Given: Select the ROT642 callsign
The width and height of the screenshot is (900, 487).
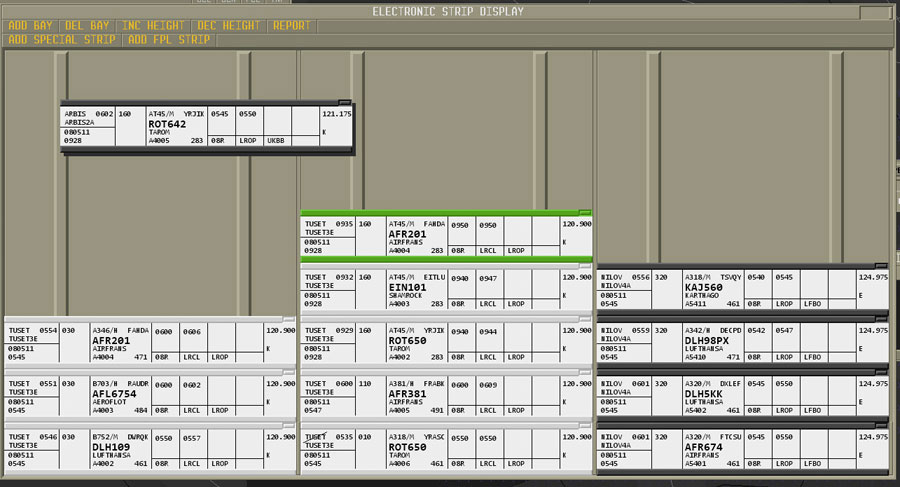Looking at the screenshot, I should tap(167, 124).
